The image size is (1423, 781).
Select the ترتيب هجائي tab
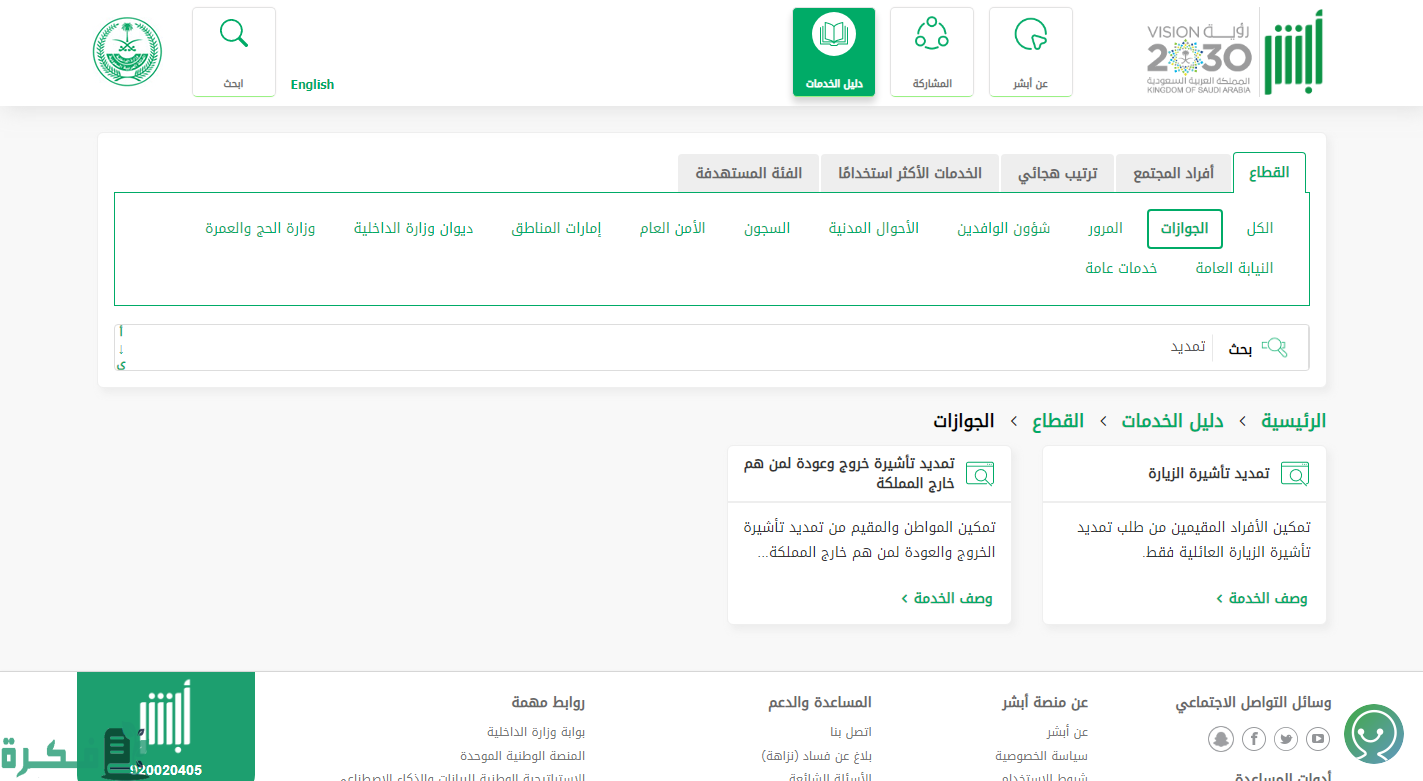tap(1057, 173)
